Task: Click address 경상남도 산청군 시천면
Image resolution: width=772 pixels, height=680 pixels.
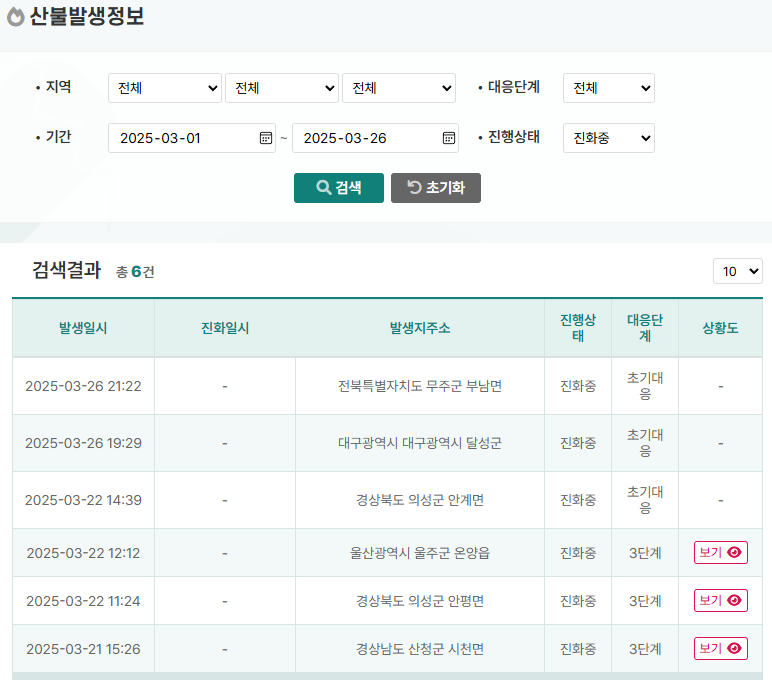Action: [420, 649]
